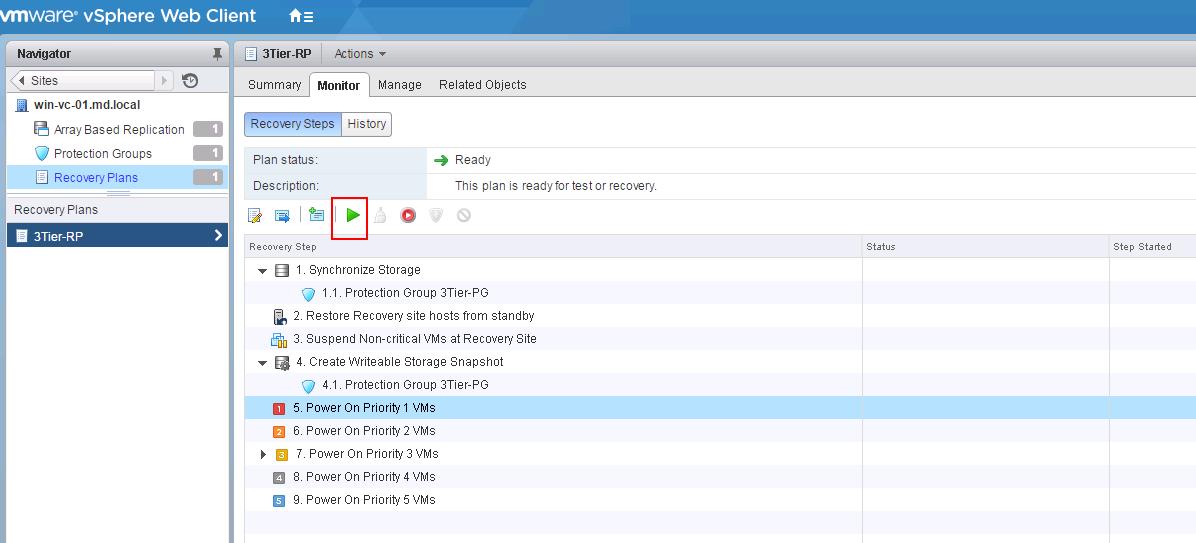This screenshot has height=543, width=1196.
Task: Click the orange Priority 2 badge icon
Action: (278, 432)
